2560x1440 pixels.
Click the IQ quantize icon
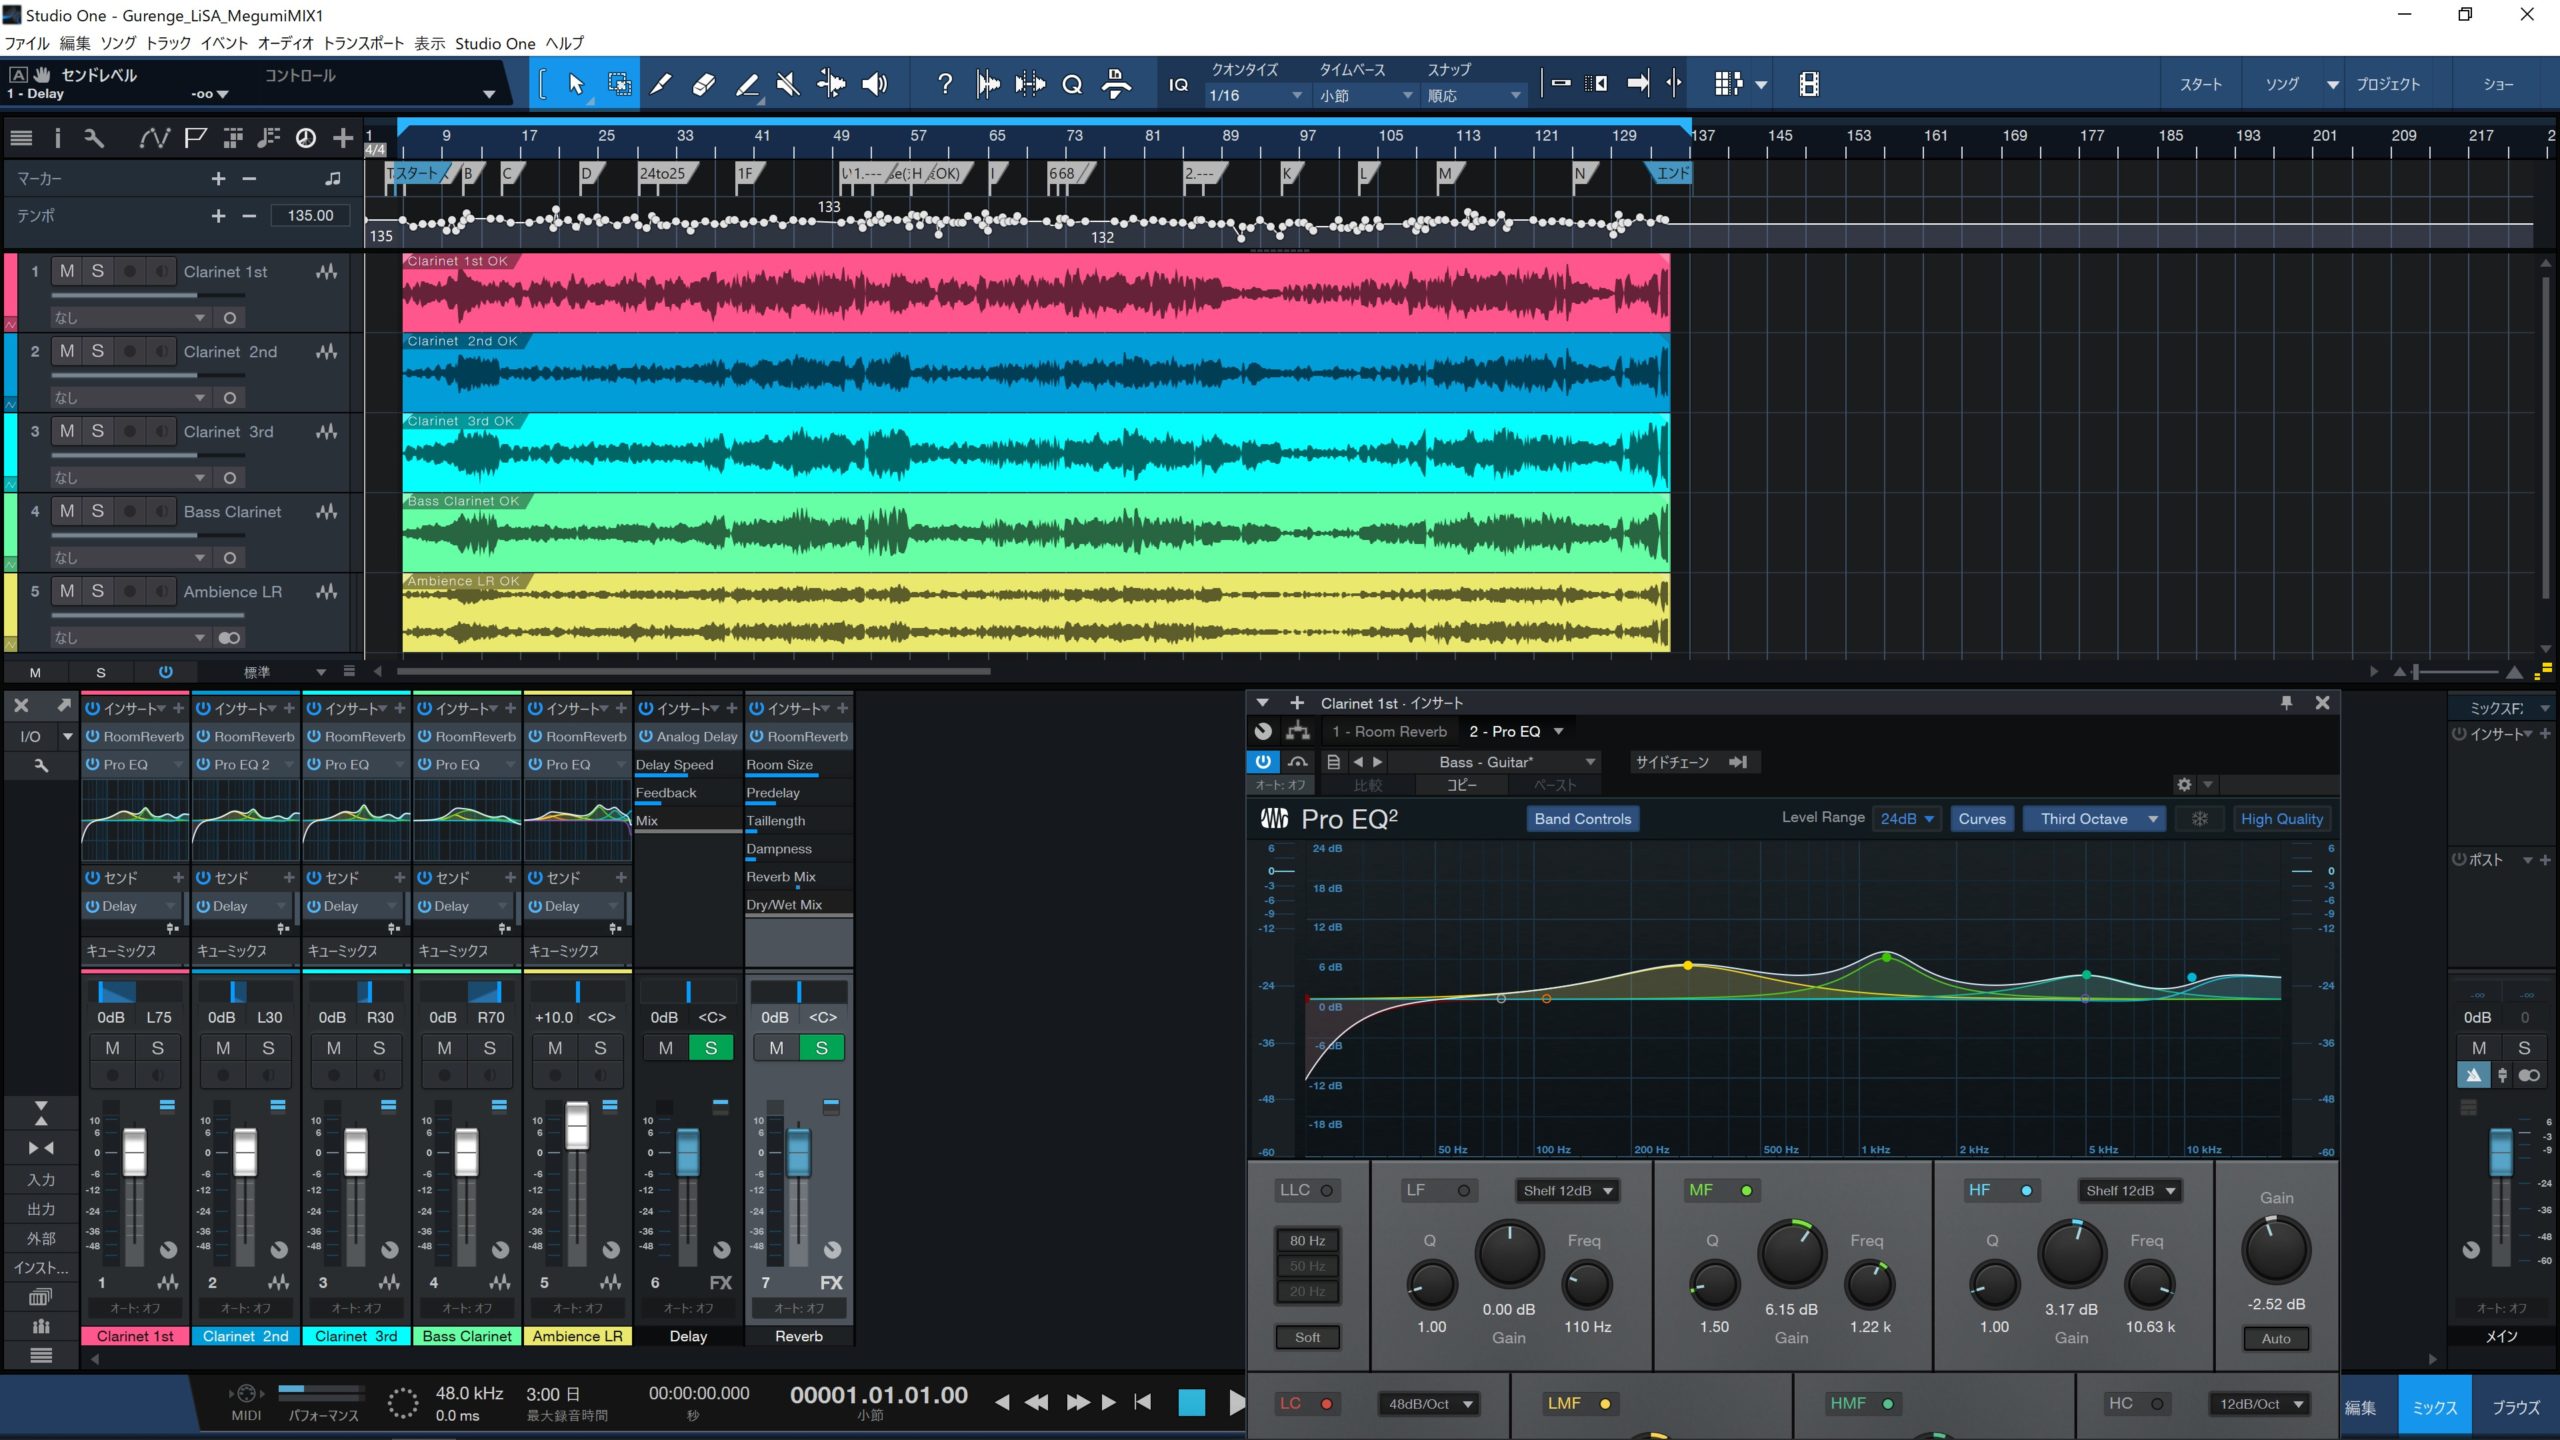(1178, 85)
